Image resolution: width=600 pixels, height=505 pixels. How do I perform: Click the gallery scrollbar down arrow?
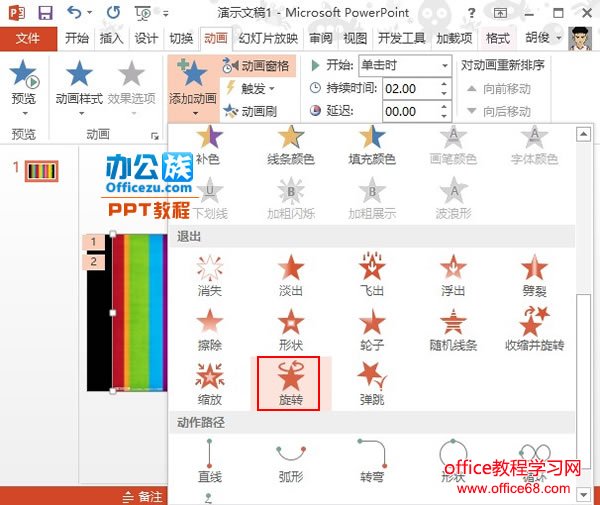pos(584,495)
